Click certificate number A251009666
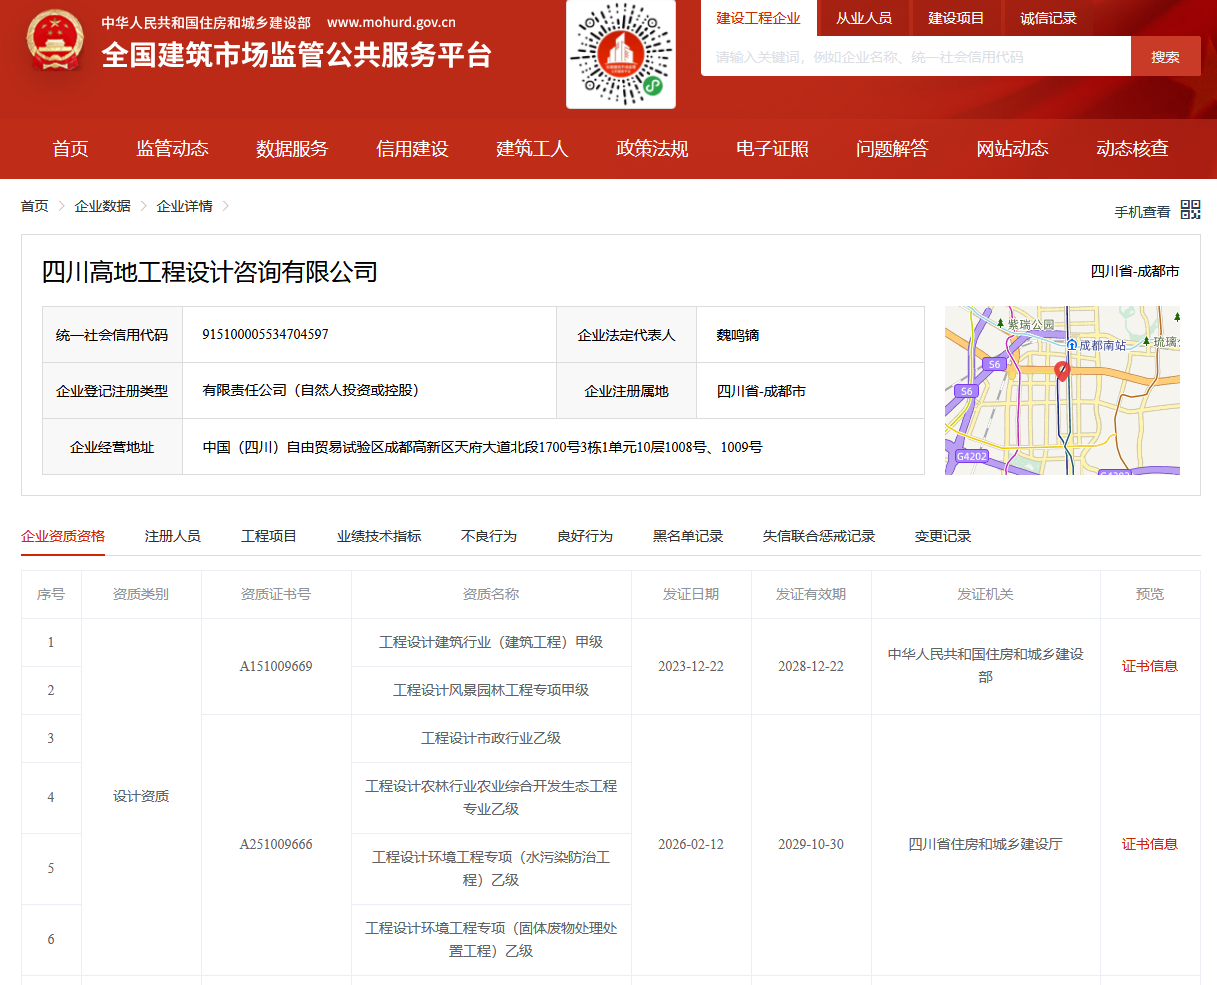The height and width of the screenshot is (985, 1217). pyautogui.click(x=276, y=844)
